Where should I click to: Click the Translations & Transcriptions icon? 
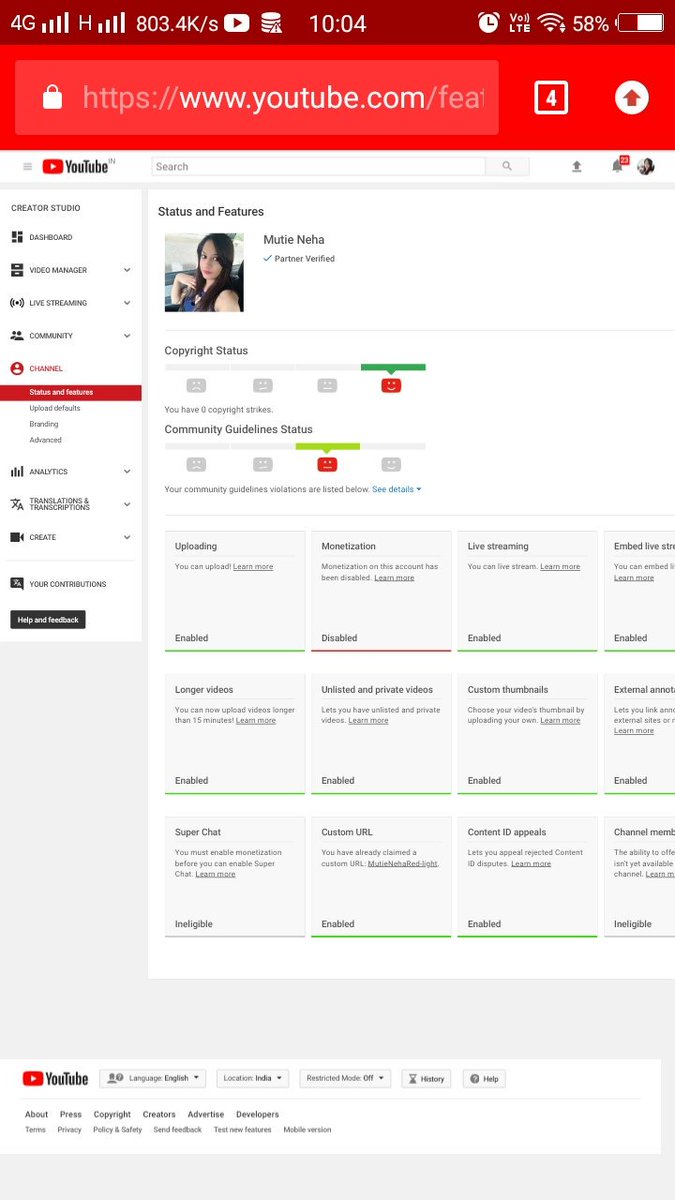point(17,504)
